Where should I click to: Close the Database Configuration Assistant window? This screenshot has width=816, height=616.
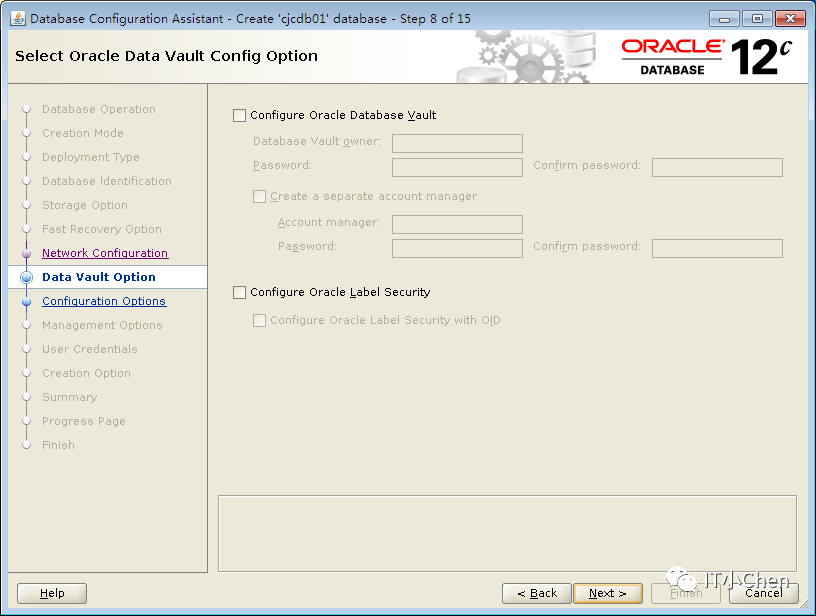[790, 19]
